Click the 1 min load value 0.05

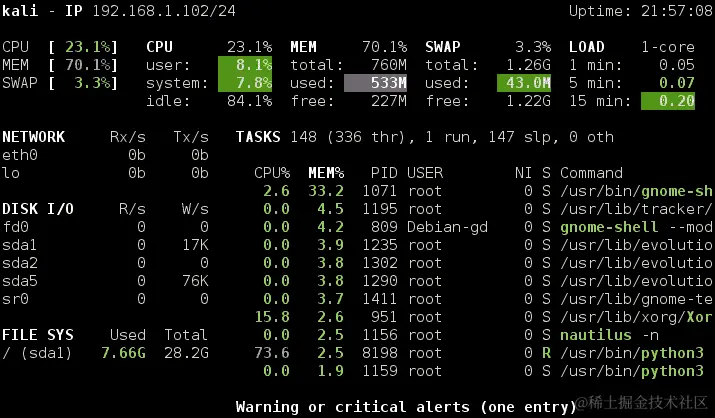tap(677, 65)
